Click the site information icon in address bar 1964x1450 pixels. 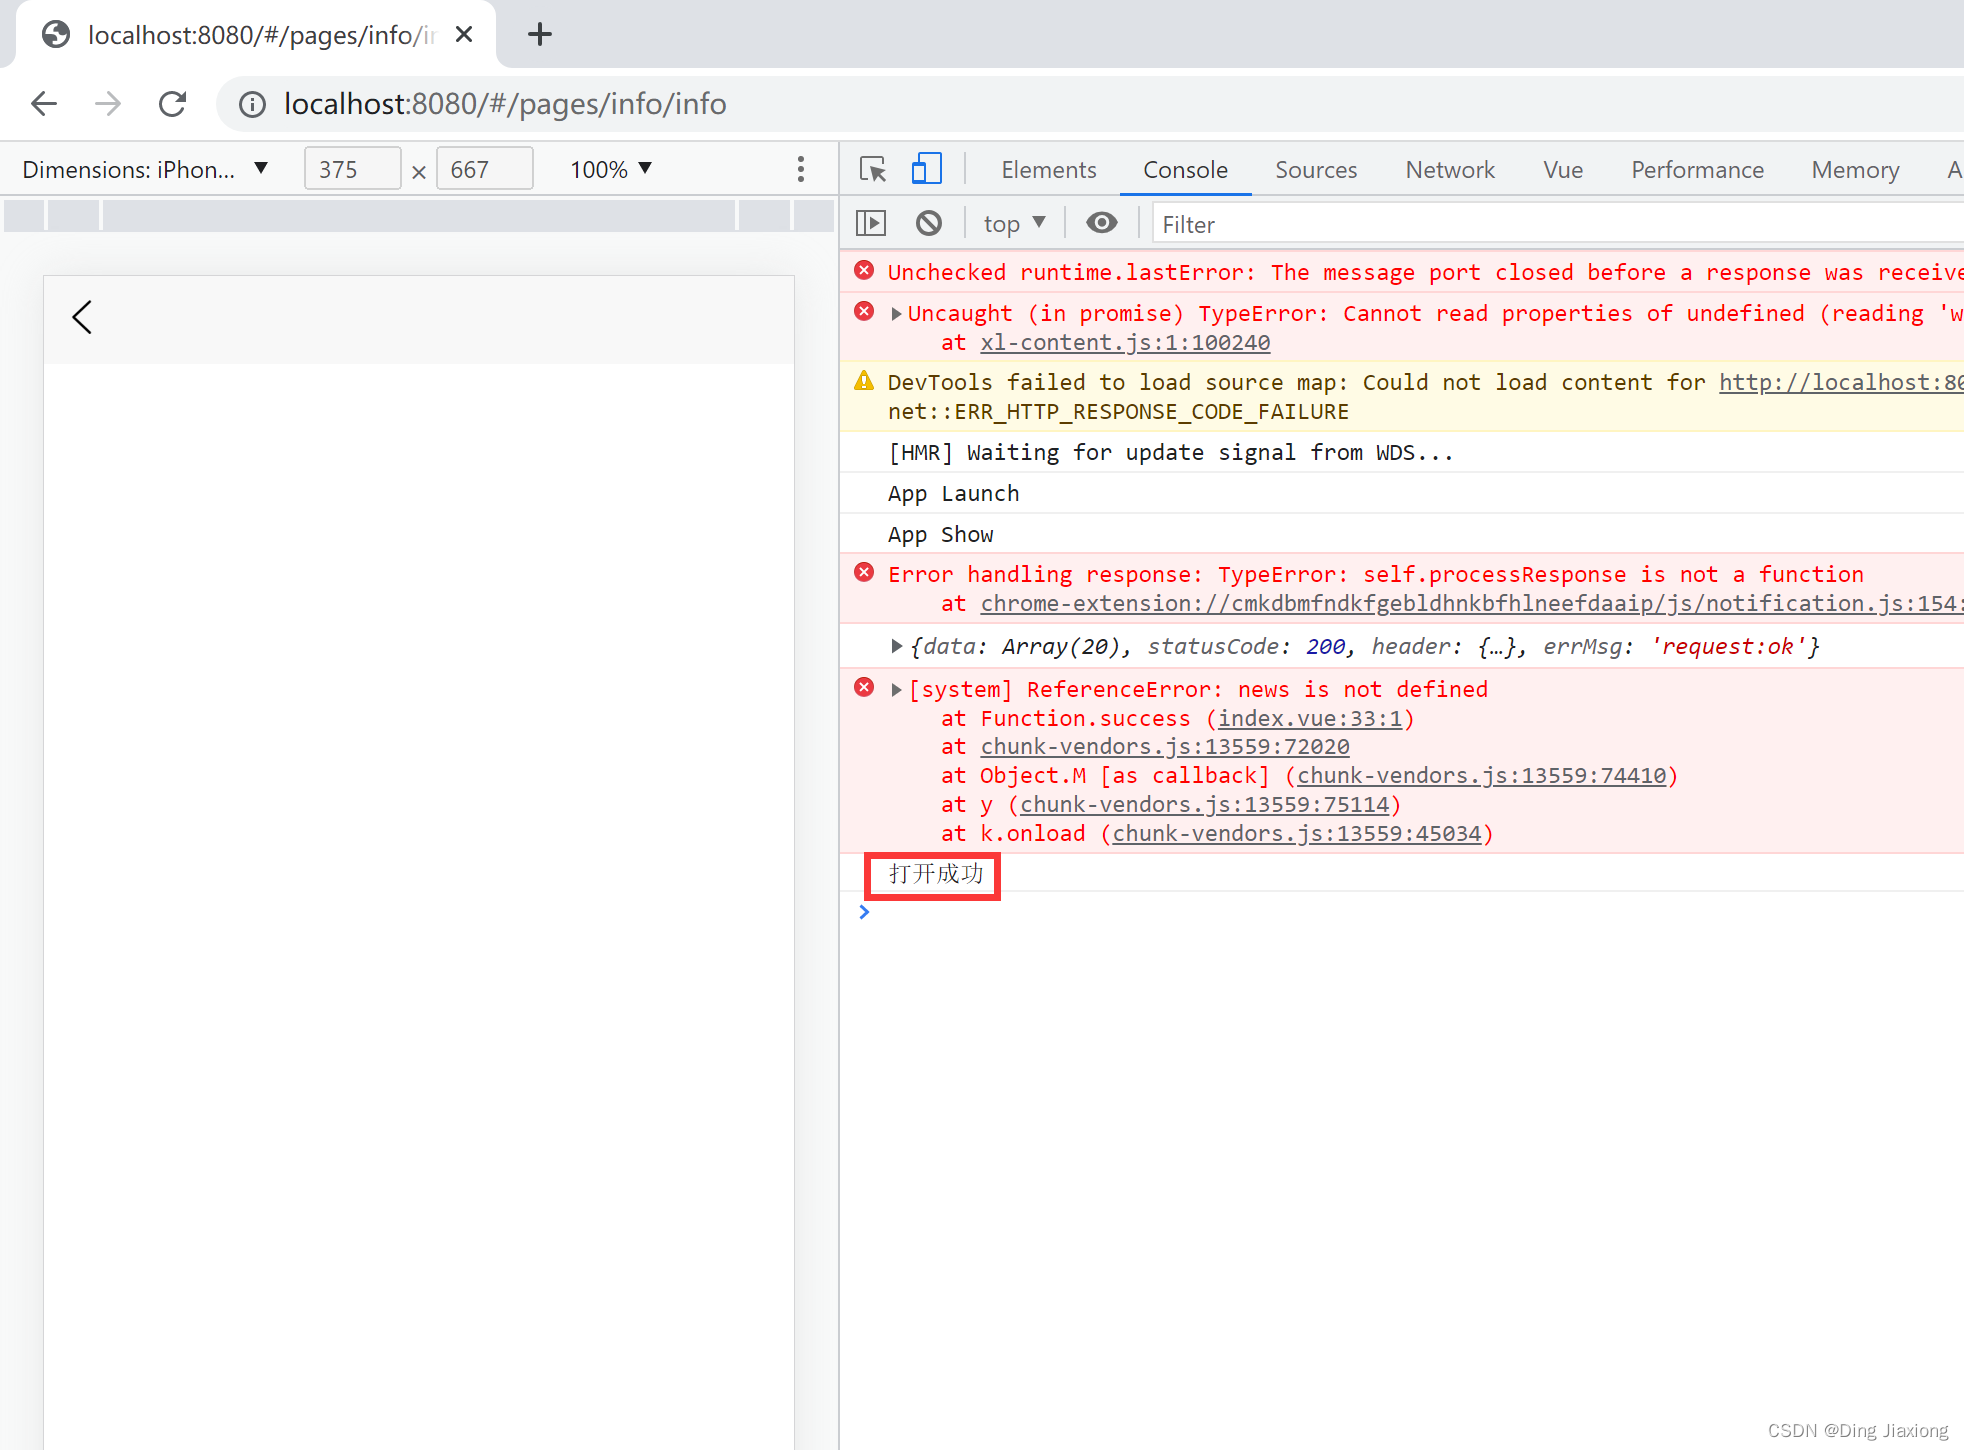pyautogui.click(x=252, y=104)
